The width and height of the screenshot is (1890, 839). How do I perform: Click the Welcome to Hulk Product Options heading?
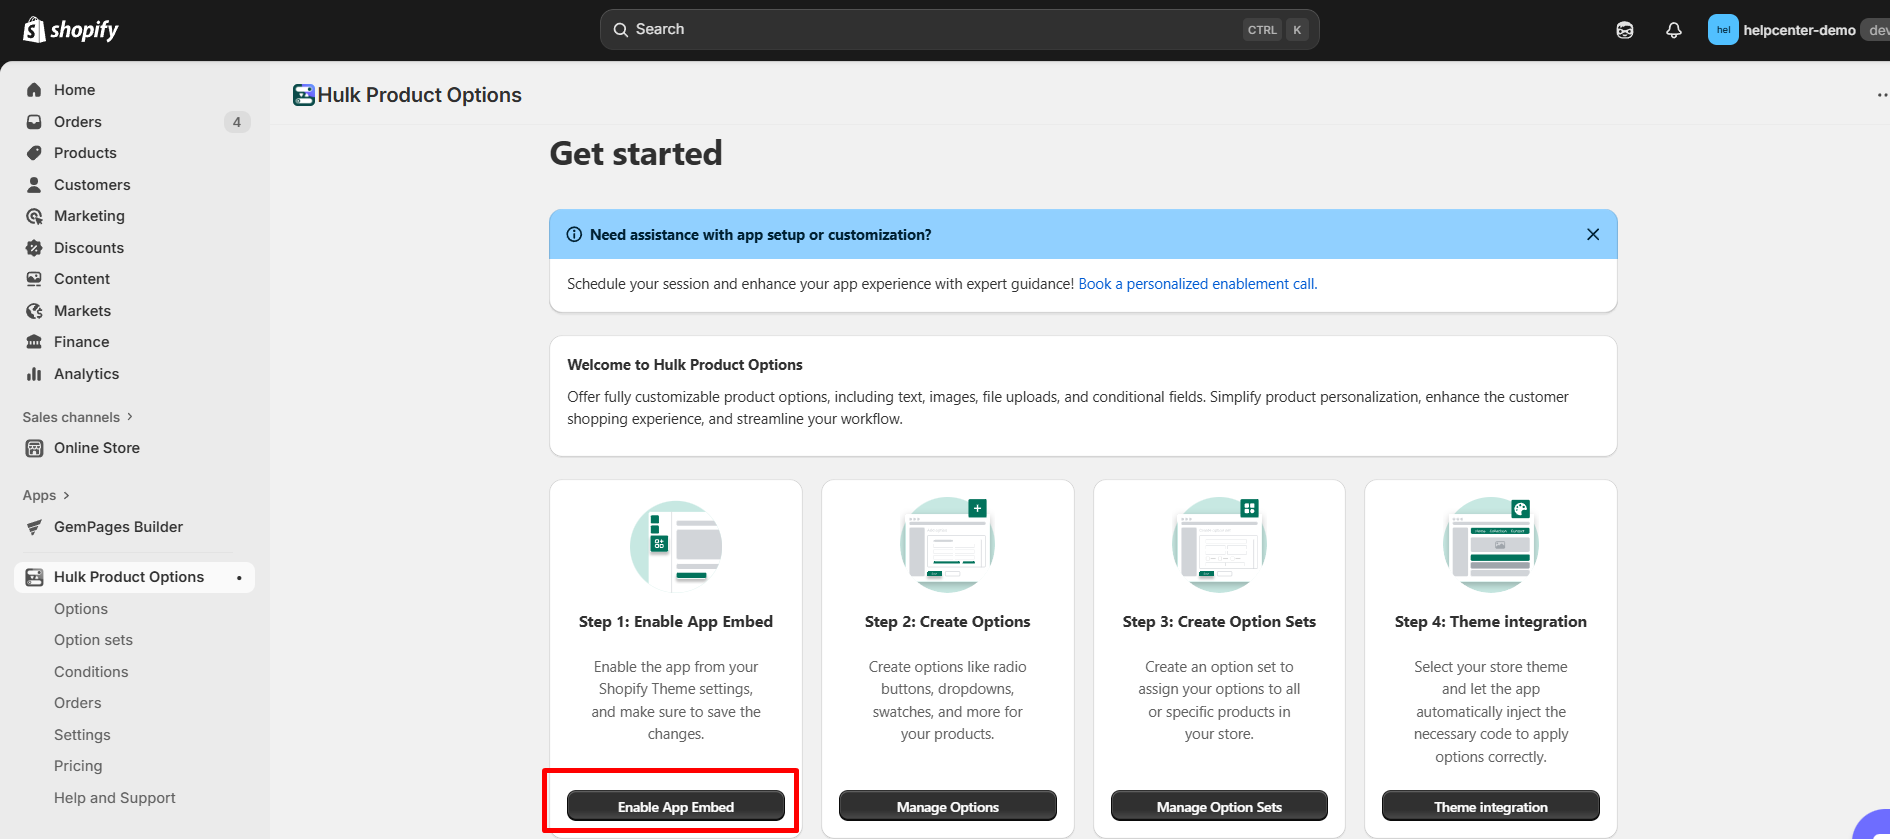(x=685, y=365)
